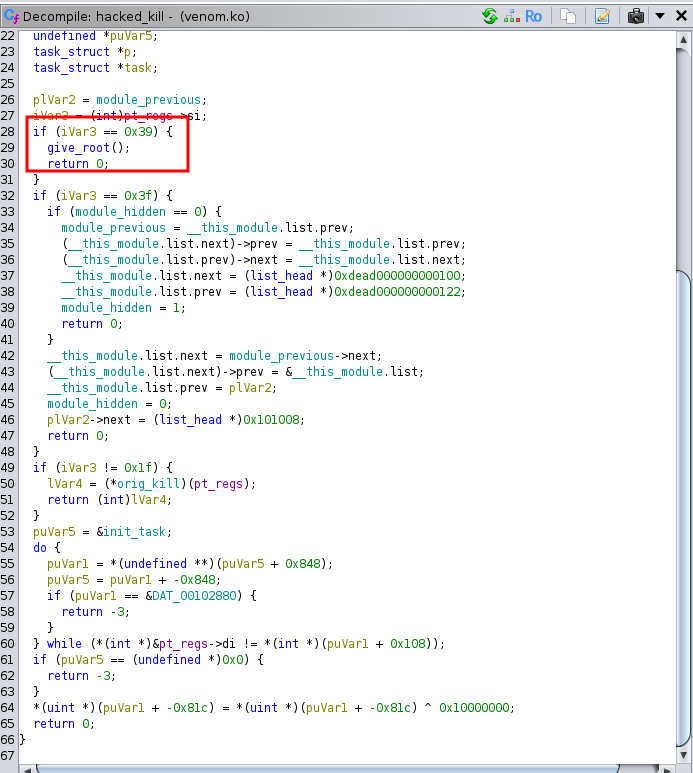
Task: Click return 0 on line 47
Action: pyautogui.click(x=78, y=435)
